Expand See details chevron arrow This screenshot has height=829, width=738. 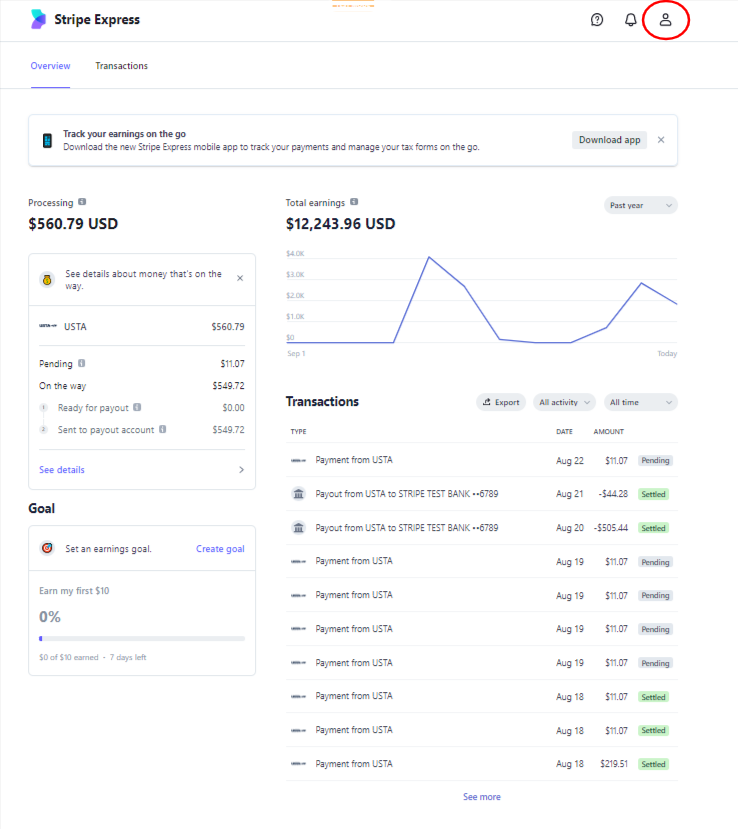click(x=241, y=469)
